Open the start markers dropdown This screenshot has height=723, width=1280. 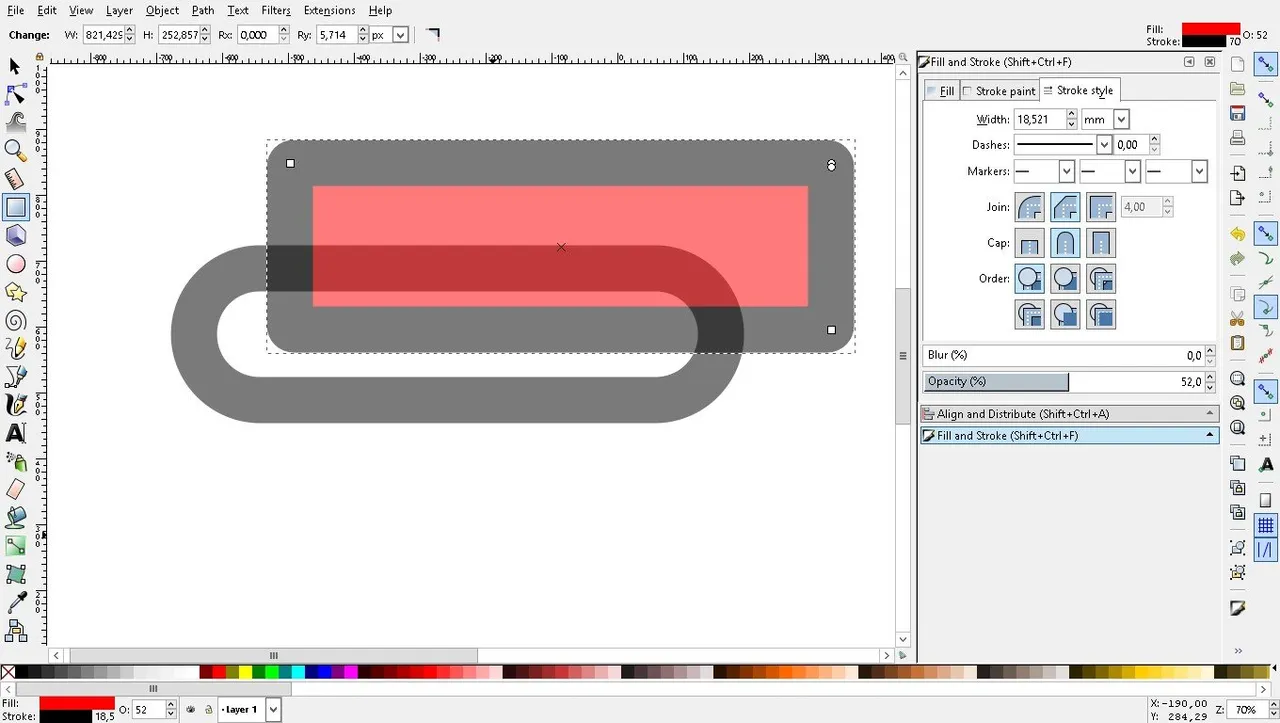pyautogui.click(x=1067, y=172)
